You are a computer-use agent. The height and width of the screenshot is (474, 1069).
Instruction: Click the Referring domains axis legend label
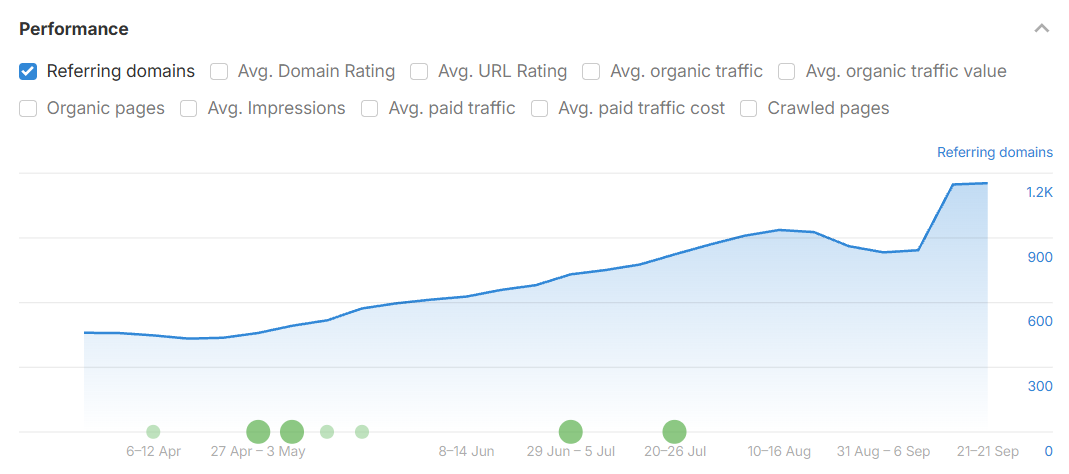(x=995, y=152)
